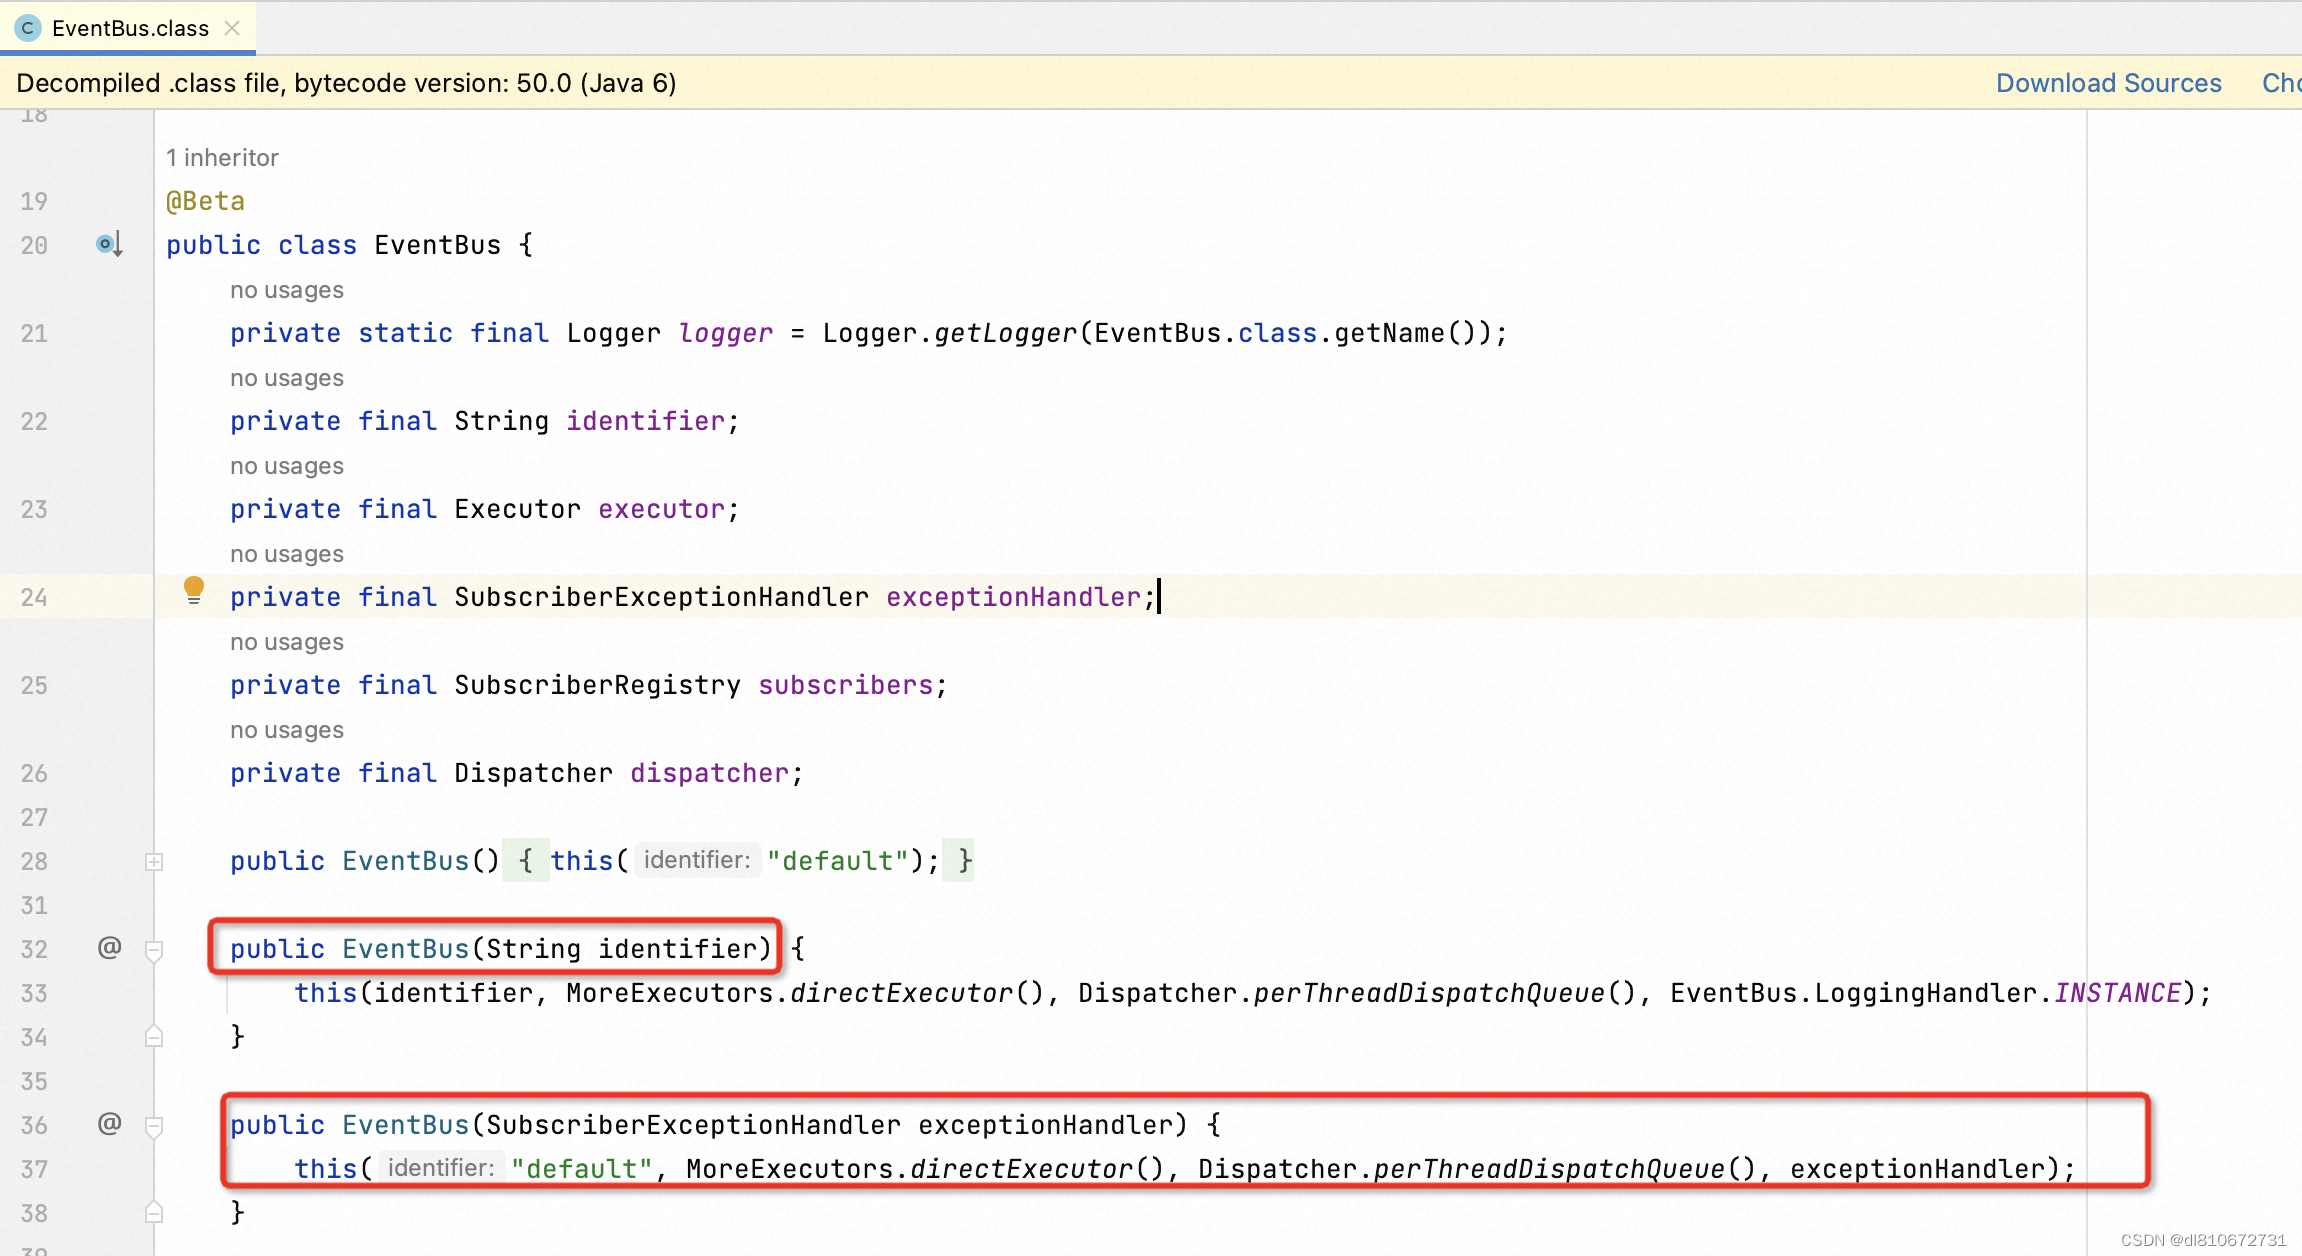Click the inheritor gutter icon beside EventBus class

coord(109,244)
